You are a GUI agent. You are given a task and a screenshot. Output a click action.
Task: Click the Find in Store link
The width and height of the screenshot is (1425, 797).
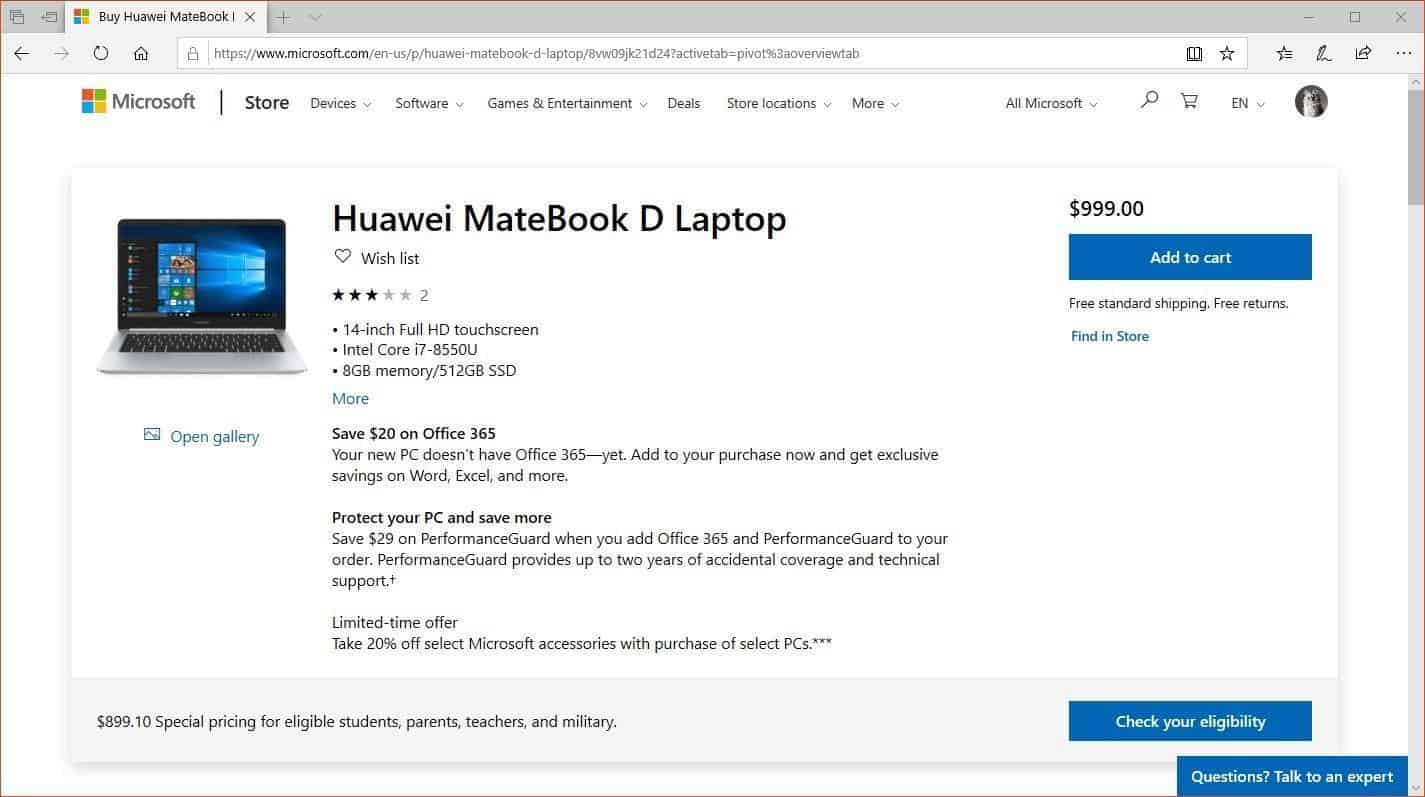pyautogui.click(x=1109, y=336)
